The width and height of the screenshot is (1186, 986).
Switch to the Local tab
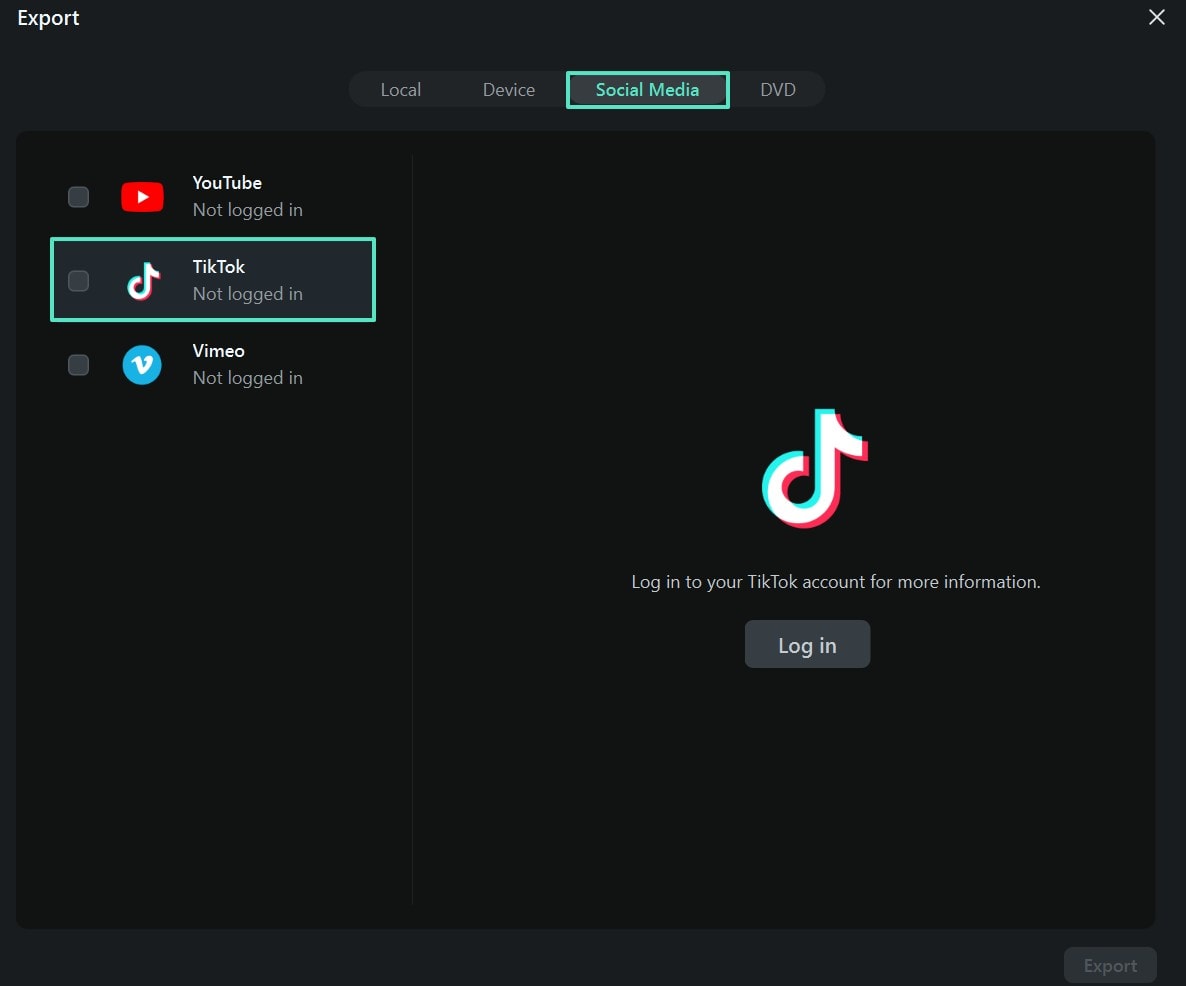pyautogui.click(x=400, y=89)
